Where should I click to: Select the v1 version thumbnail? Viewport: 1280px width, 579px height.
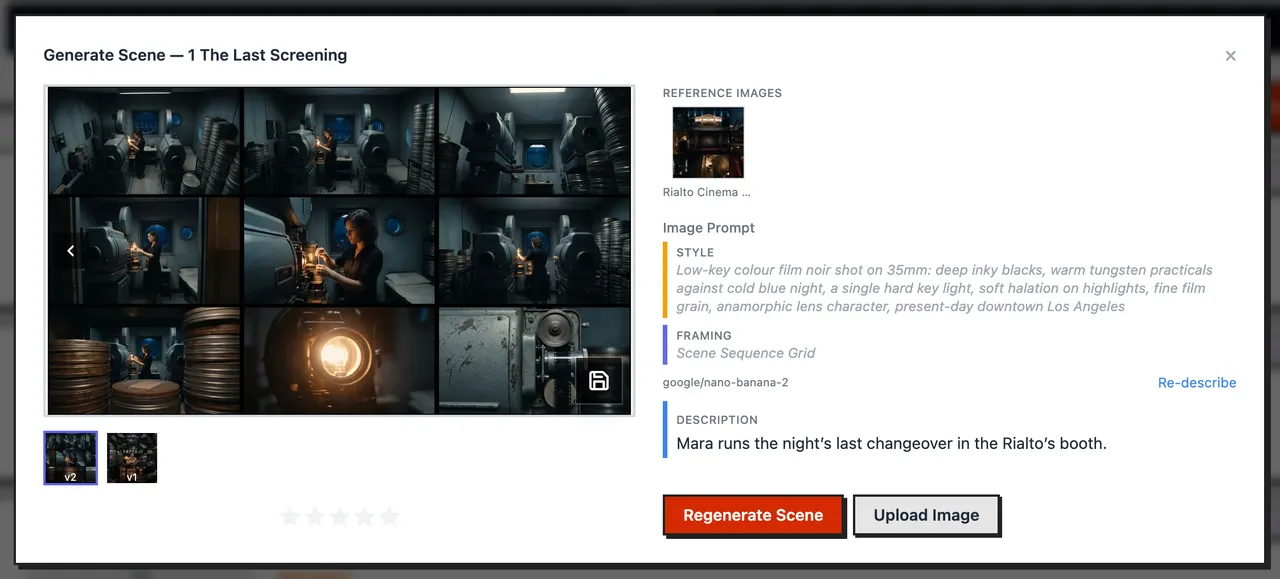pos(132,458)
